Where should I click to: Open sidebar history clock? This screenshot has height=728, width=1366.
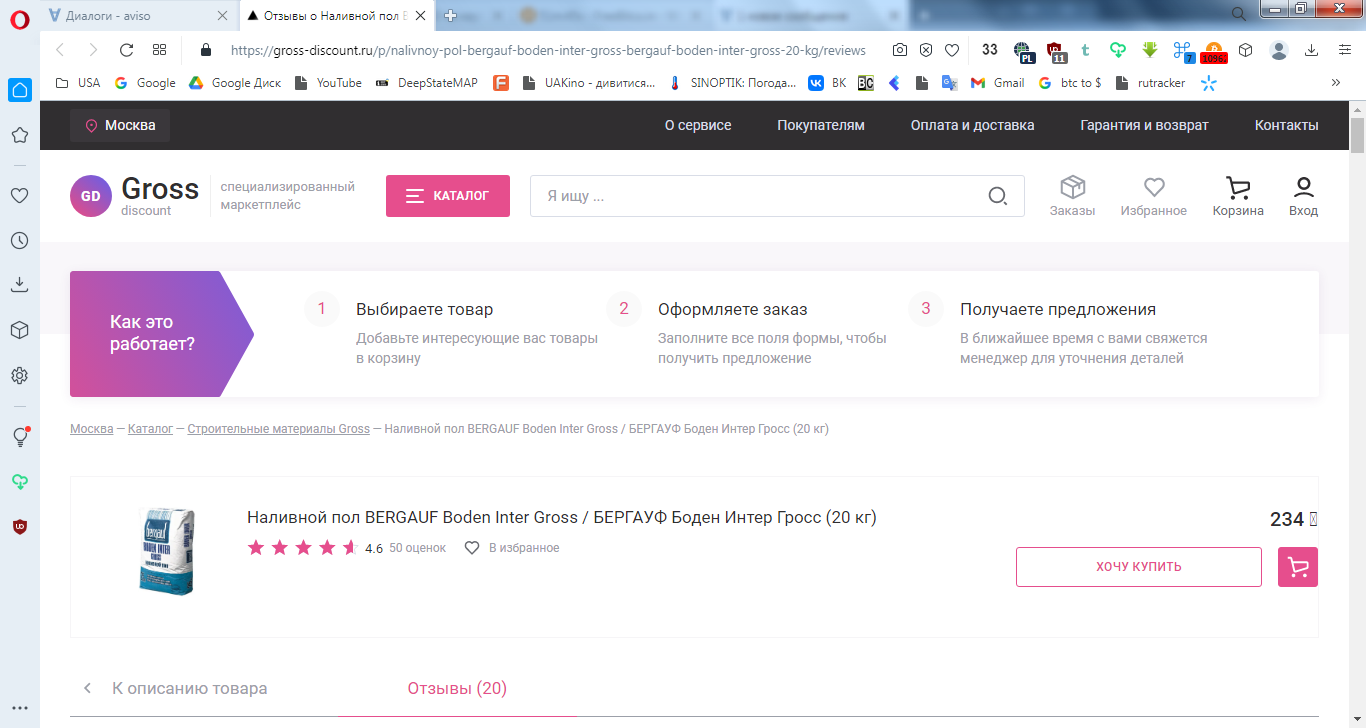click(20, 240)
